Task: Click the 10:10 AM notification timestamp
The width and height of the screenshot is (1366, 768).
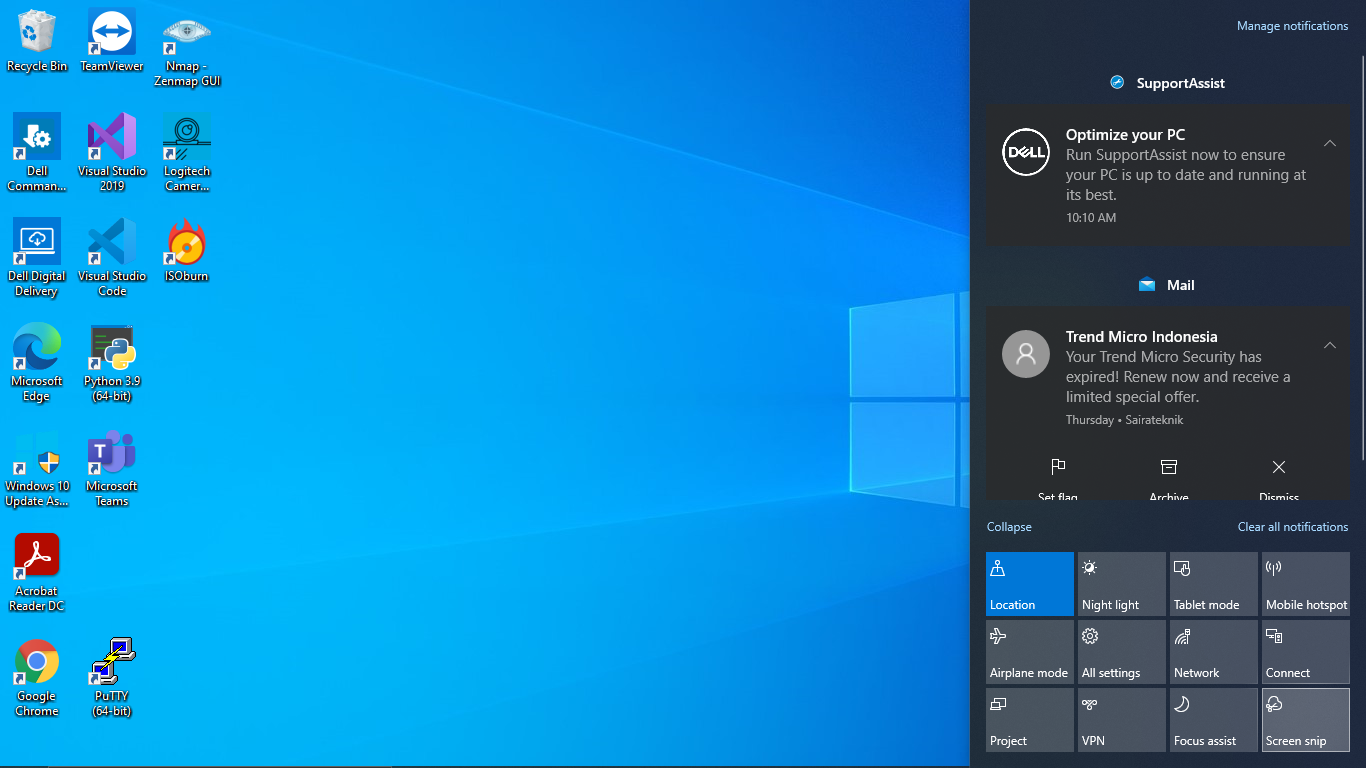Action: click(1091, 218)
